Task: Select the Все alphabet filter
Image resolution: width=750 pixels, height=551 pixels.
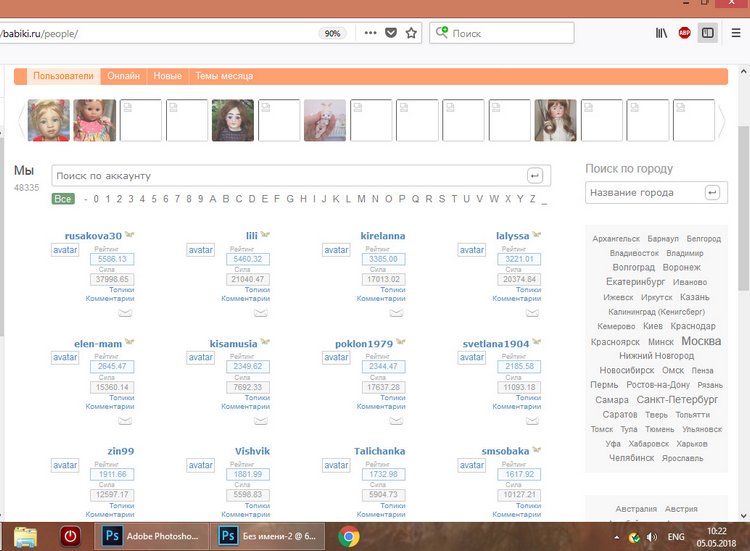Action: pyautogui.click(x=63, y=199)
